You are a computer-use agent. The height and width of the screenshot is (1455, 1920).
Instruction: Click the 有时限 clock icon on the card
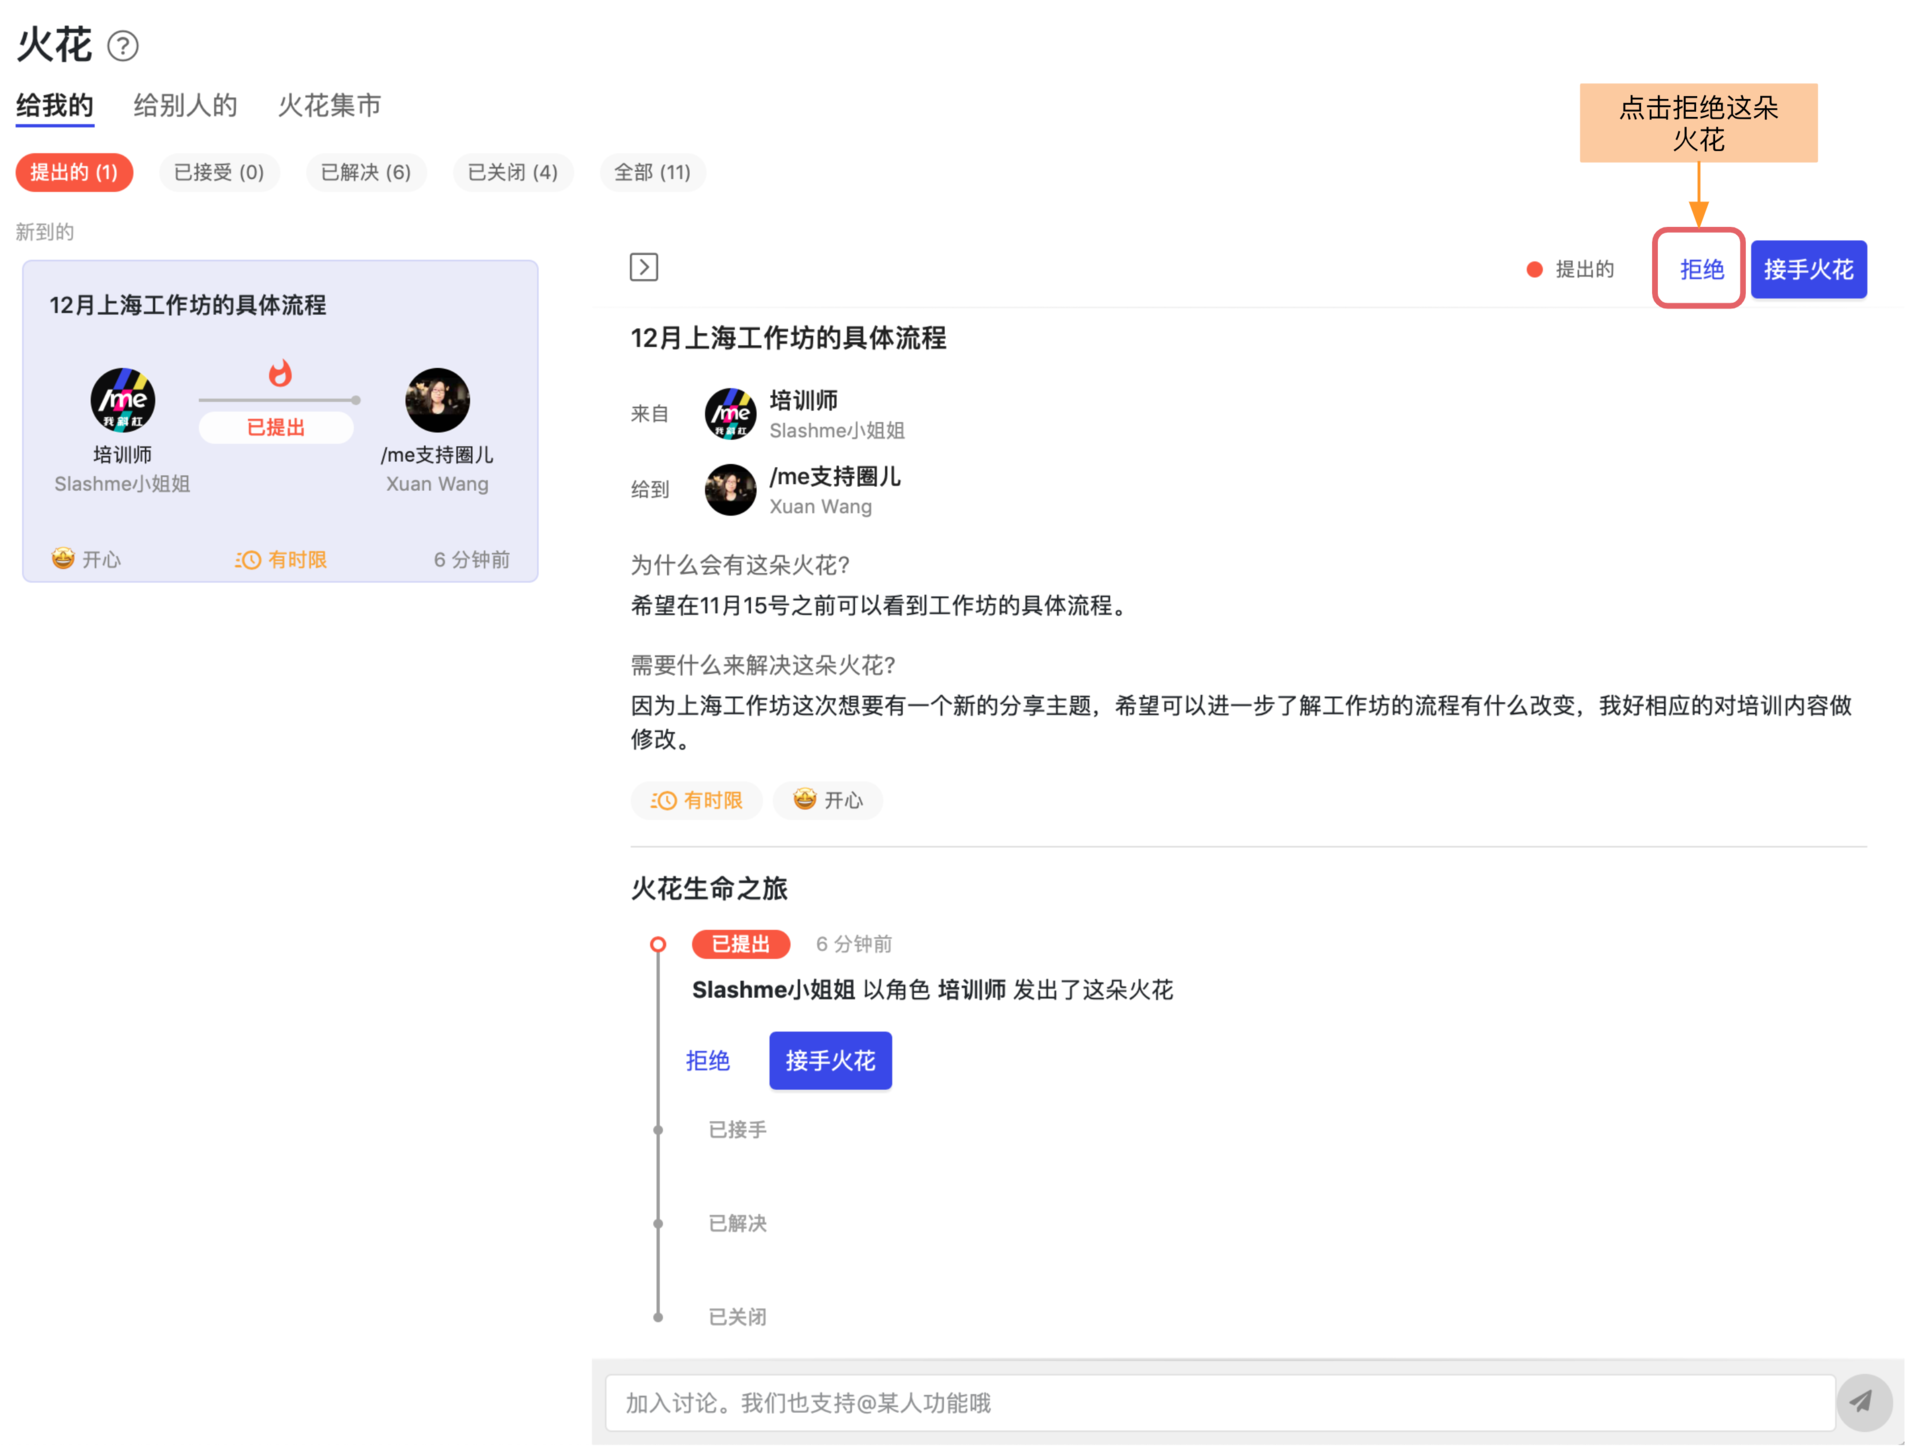[247, 560]
